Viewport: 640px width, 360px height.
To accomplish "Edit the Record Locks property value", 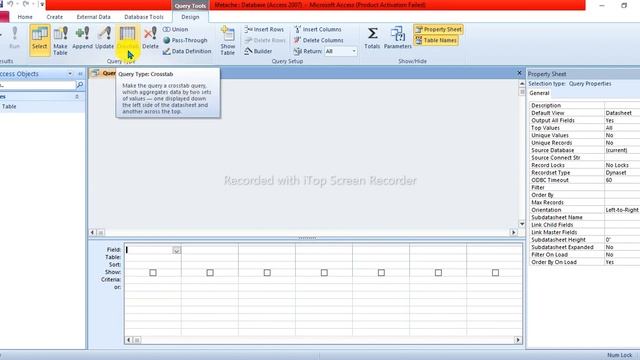I will [x=622, y=165].
